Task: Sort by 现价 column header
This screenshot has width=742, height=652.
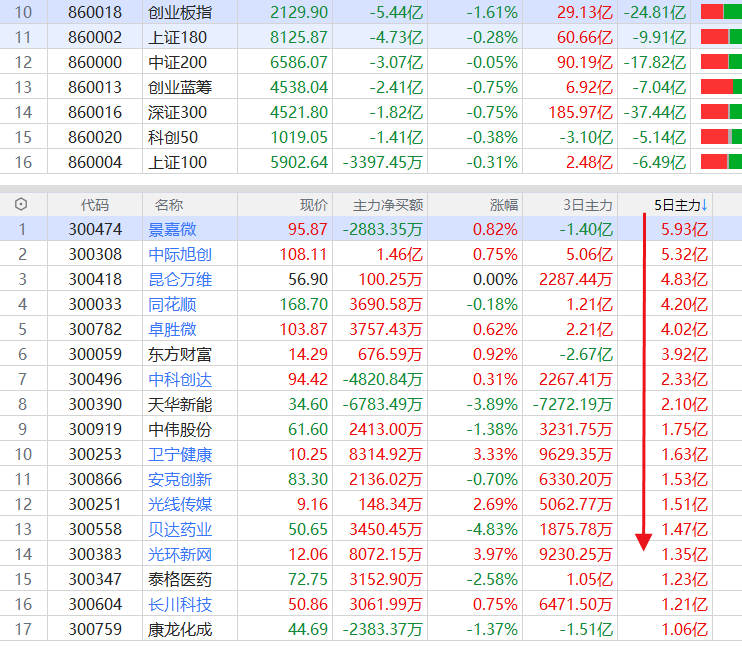Action: coord(314,205)
